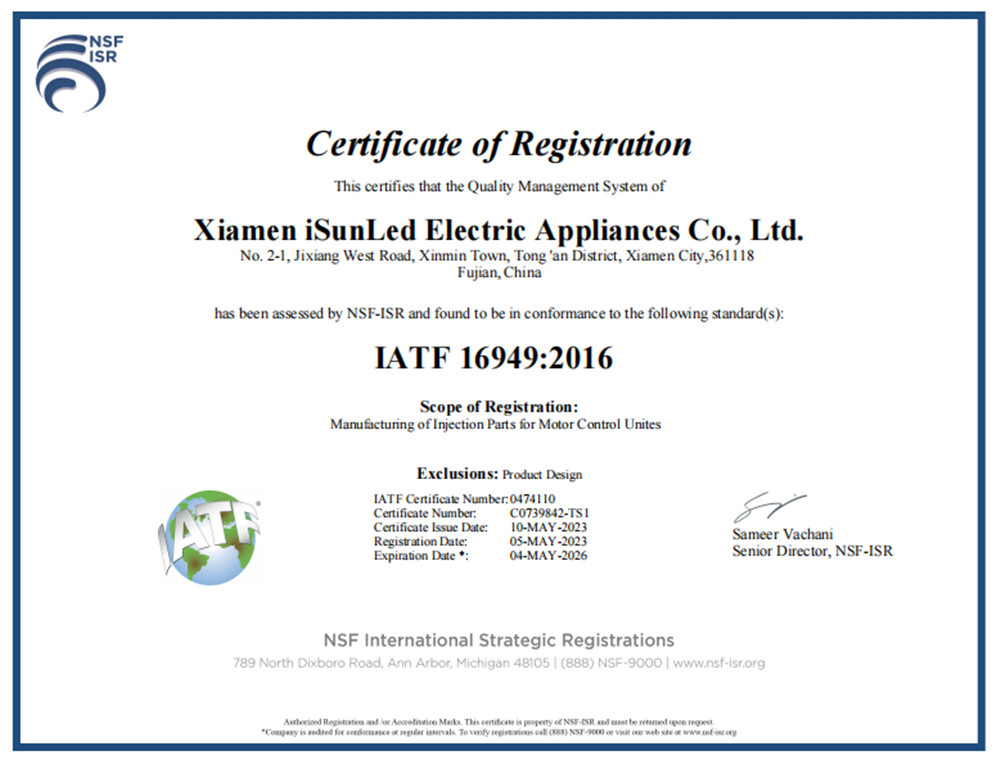
Task: Click the "Expiration Date" label
Action: [421, 555]
